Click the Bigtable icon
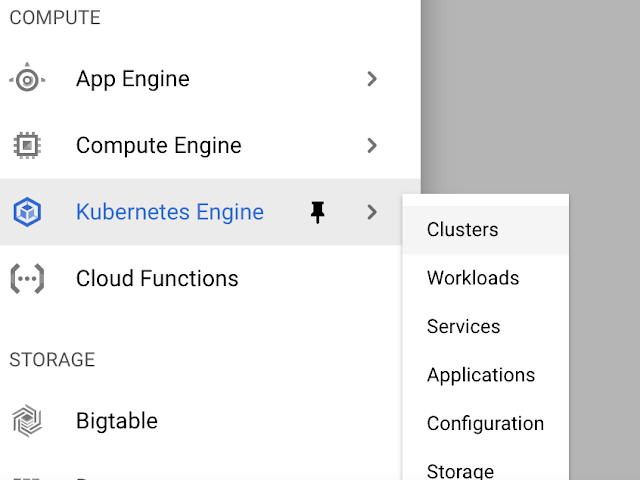 (x=27, y=421)
